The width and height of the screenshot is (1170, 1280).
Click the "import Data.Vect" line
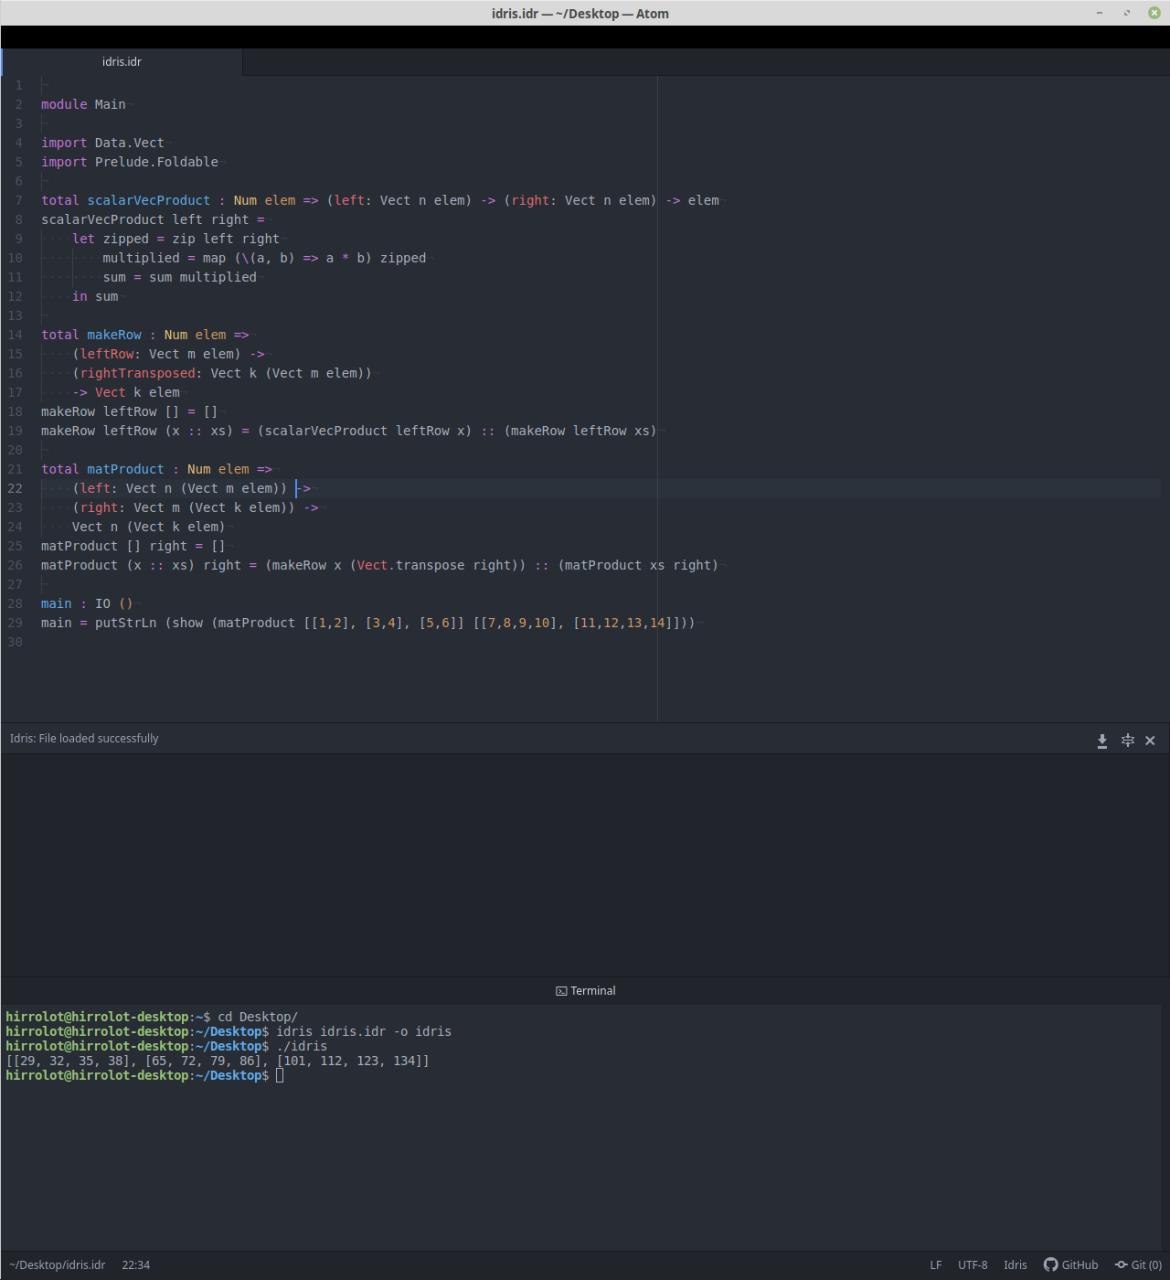point(102,143)
